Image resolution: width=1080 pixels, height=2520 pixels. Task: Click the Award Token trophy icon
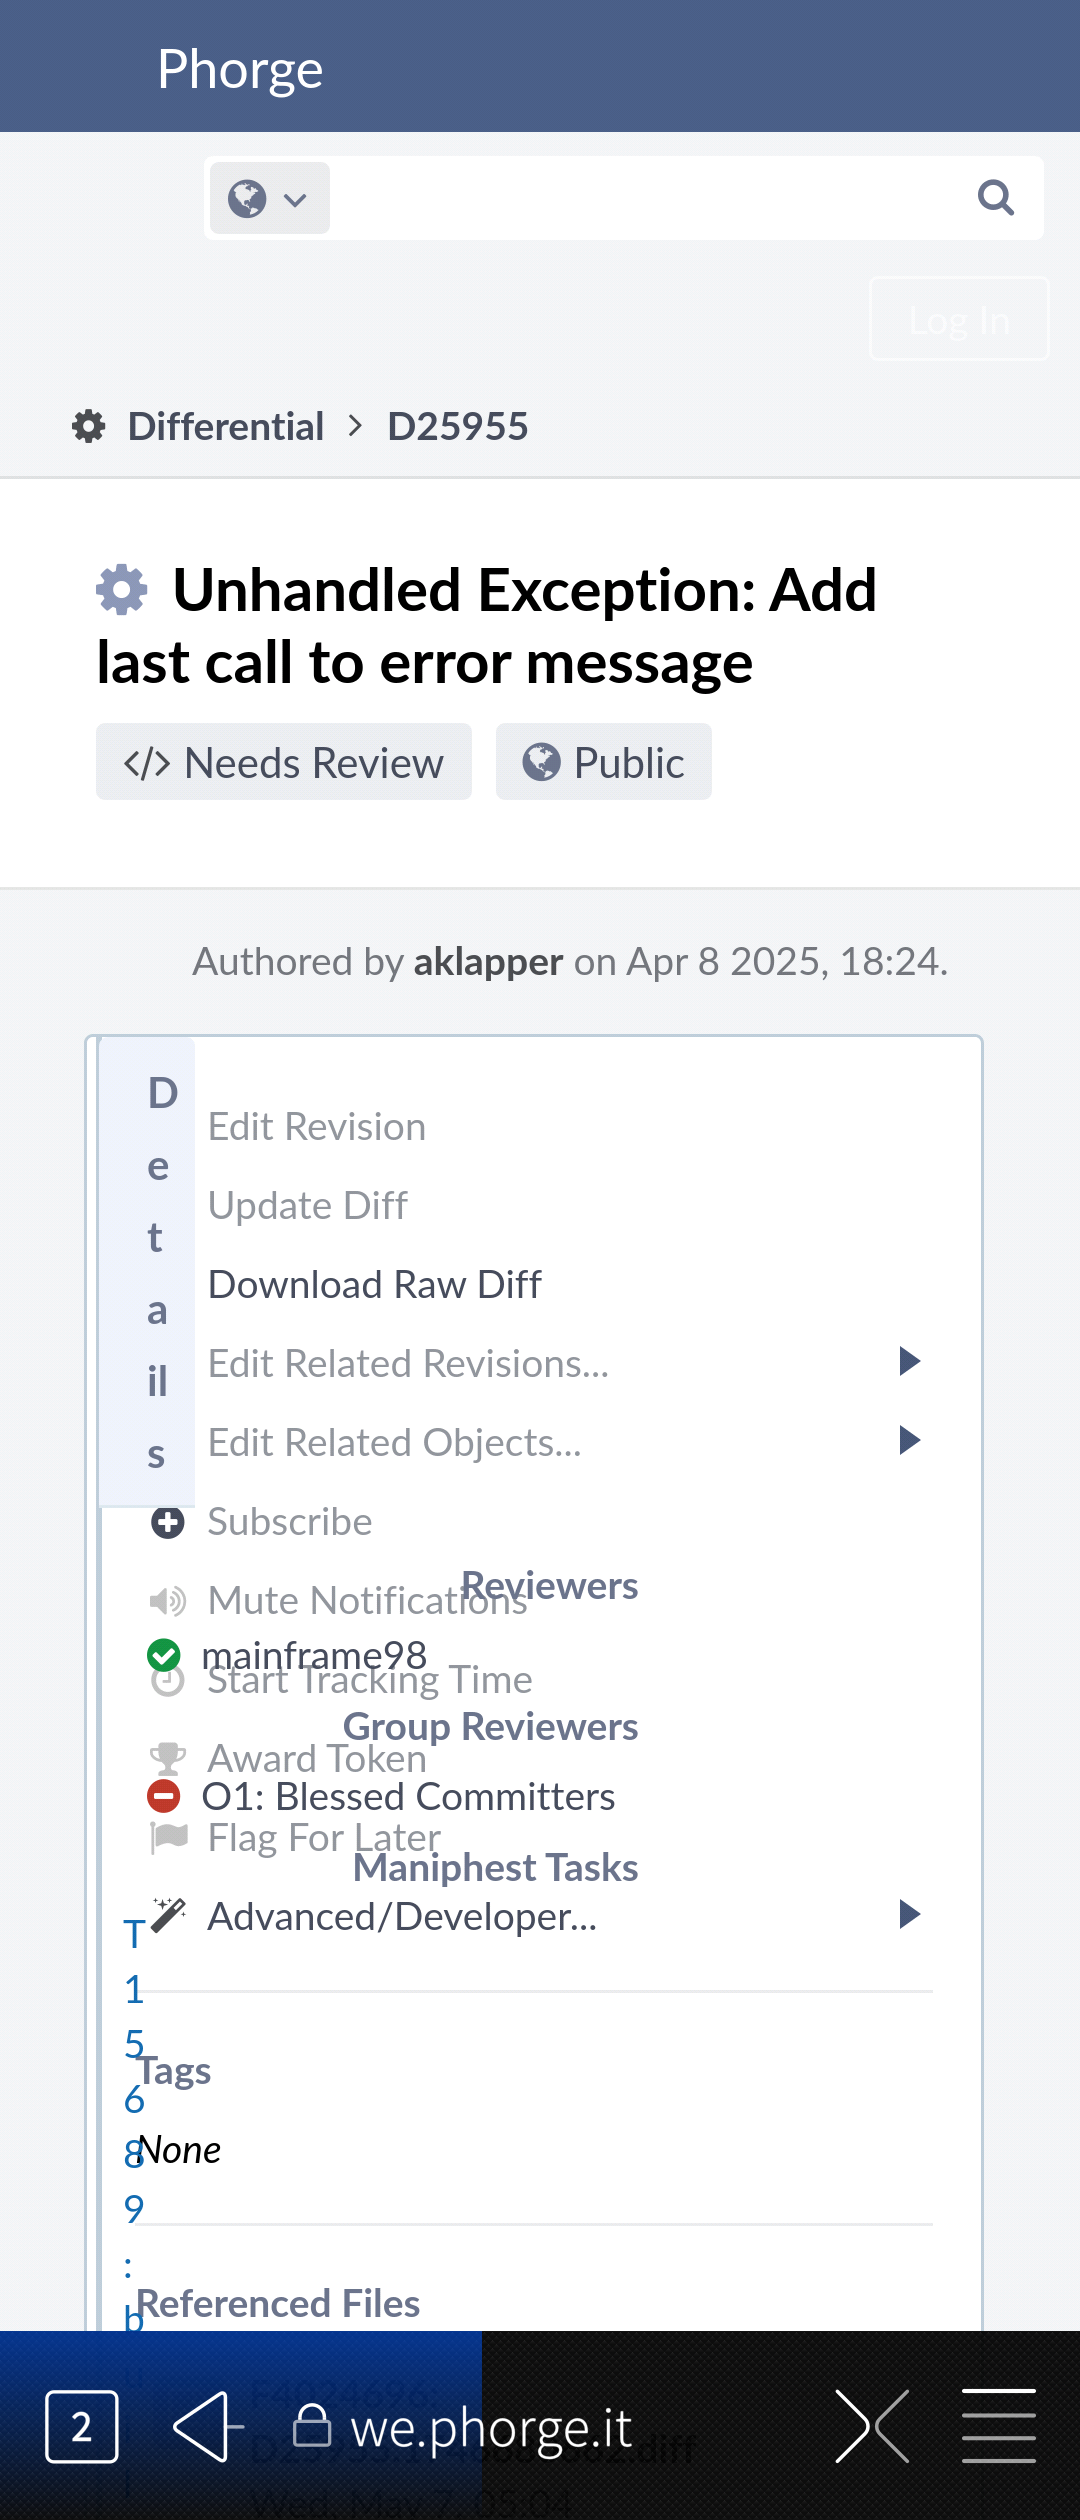point(167,1759)
